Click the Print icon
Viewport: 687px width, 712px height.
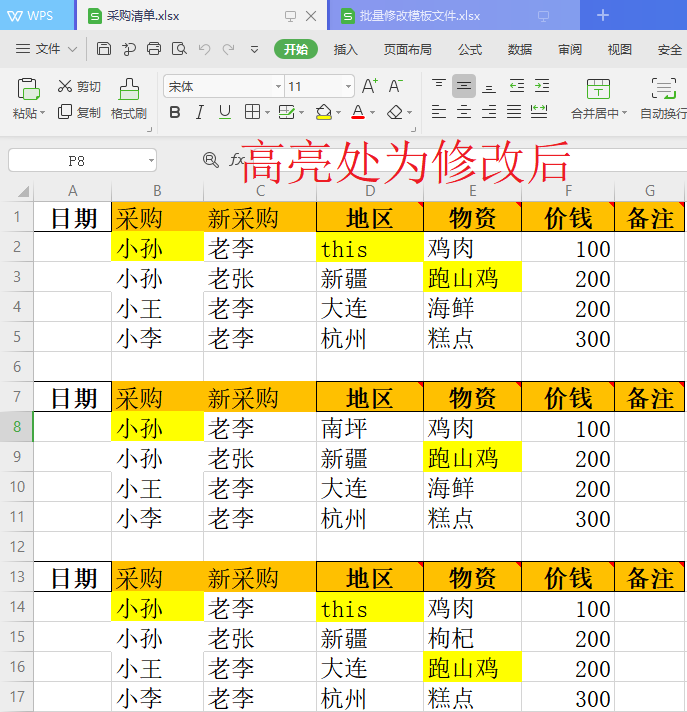154,49
